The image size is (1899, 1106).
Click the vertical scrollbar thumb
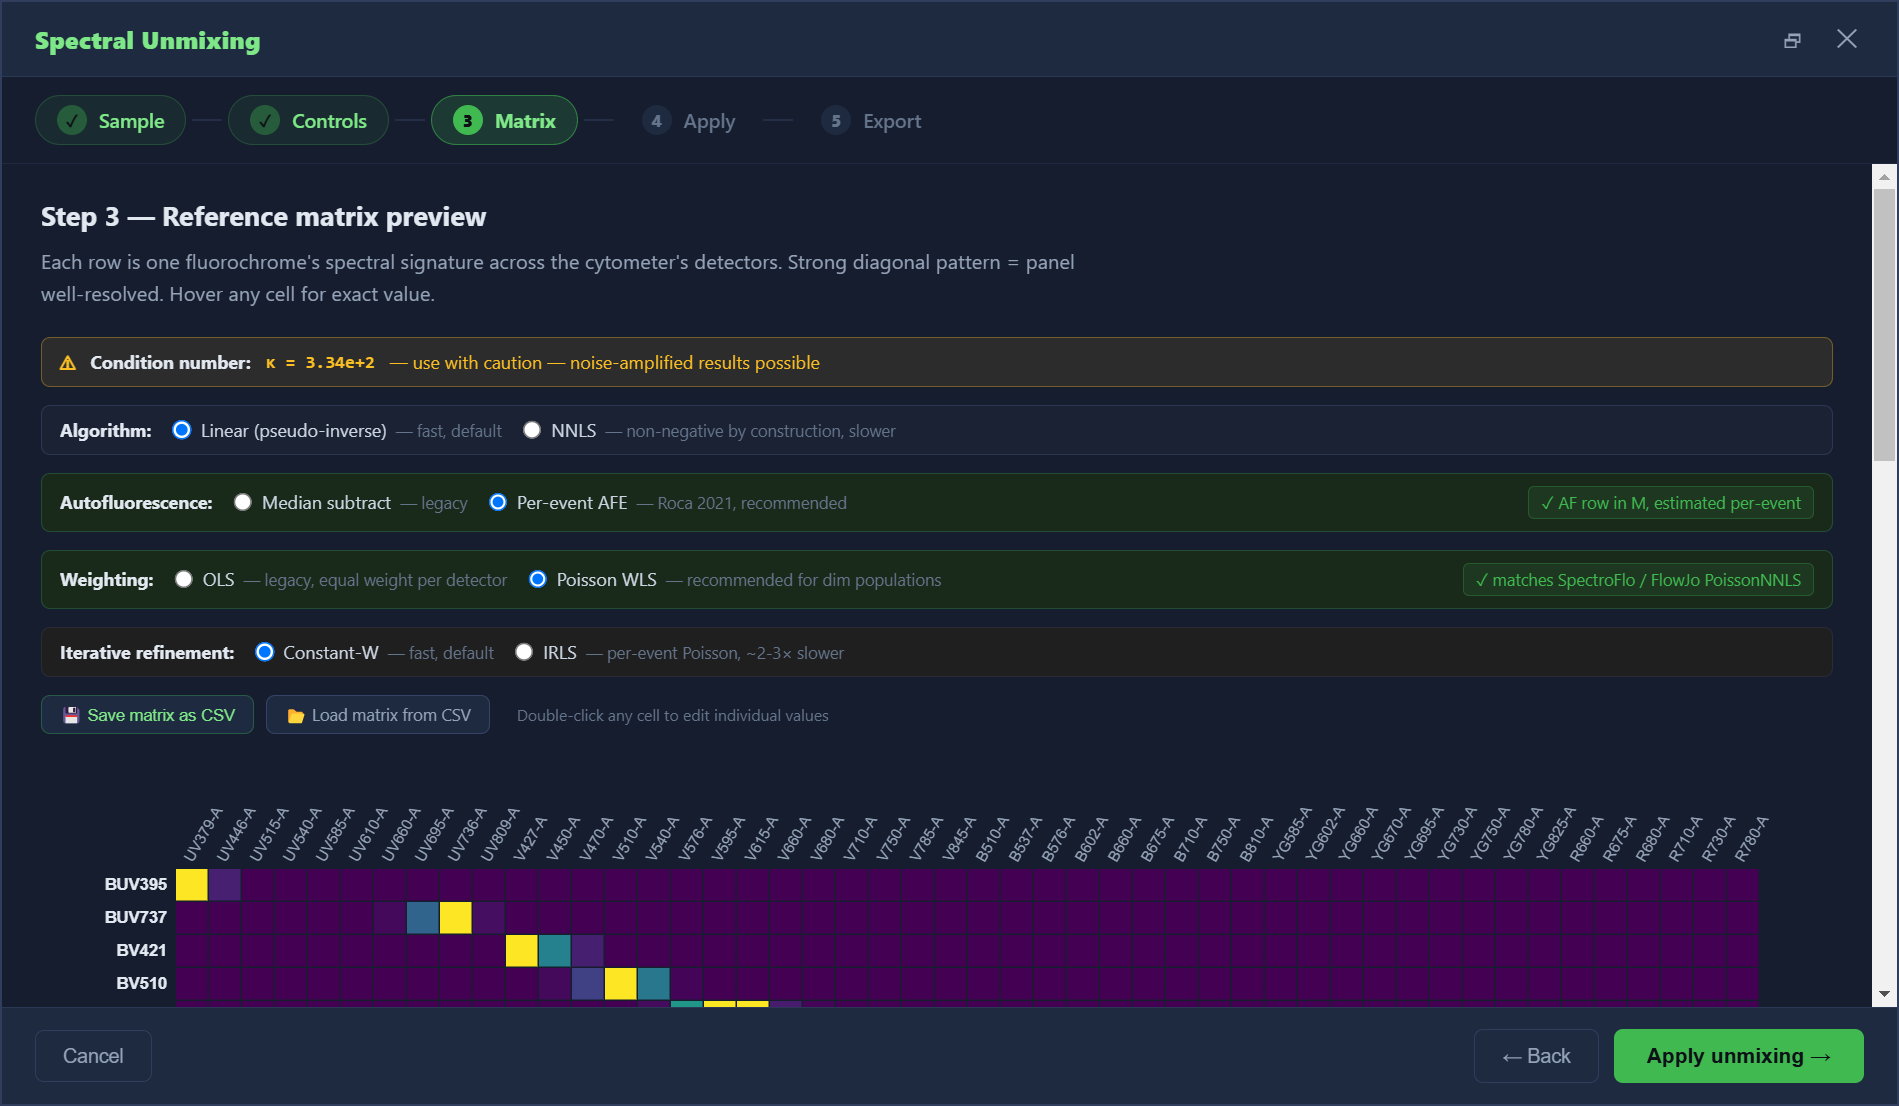pos(1884,325)
